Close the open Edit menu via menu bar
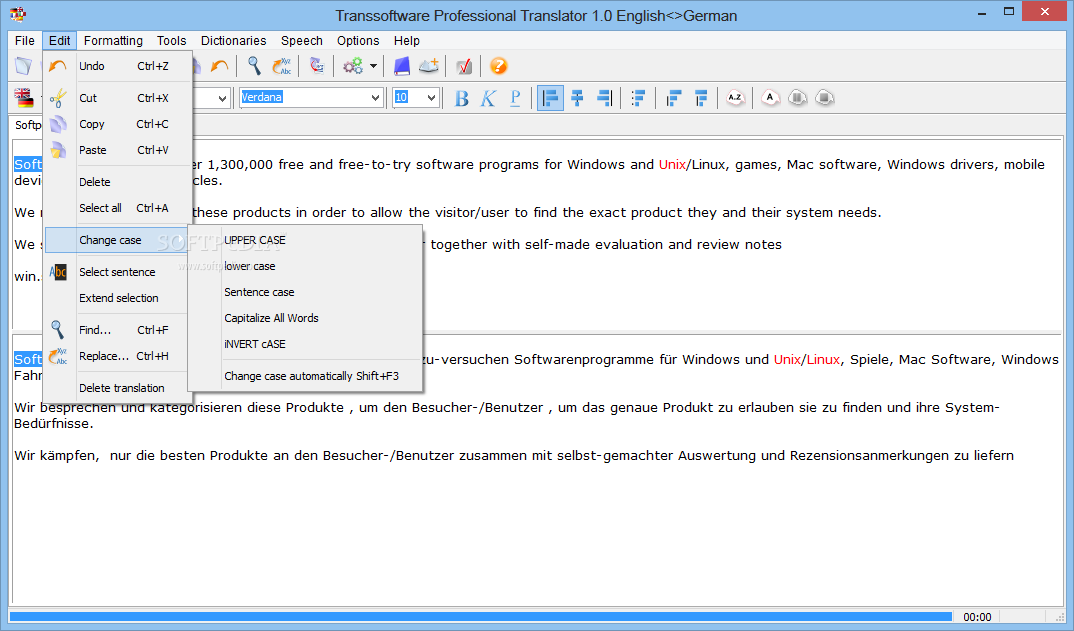 pos(60,40)
